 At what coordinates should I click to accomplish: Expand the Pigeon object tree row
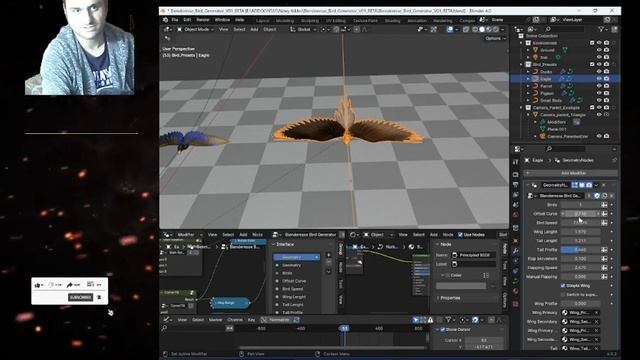point(528,93)
